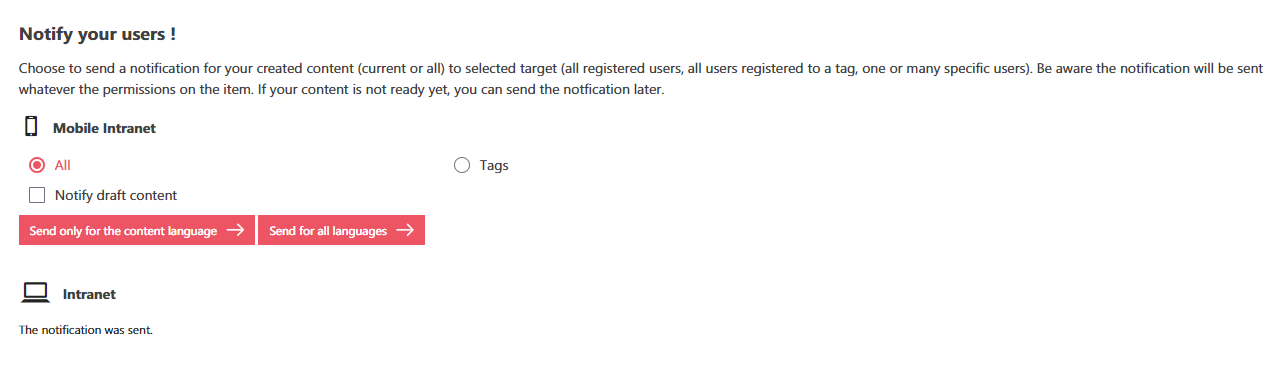Enable the Notify draft content checkbox
Viewport: 1270px width, 366px height.
37,195
